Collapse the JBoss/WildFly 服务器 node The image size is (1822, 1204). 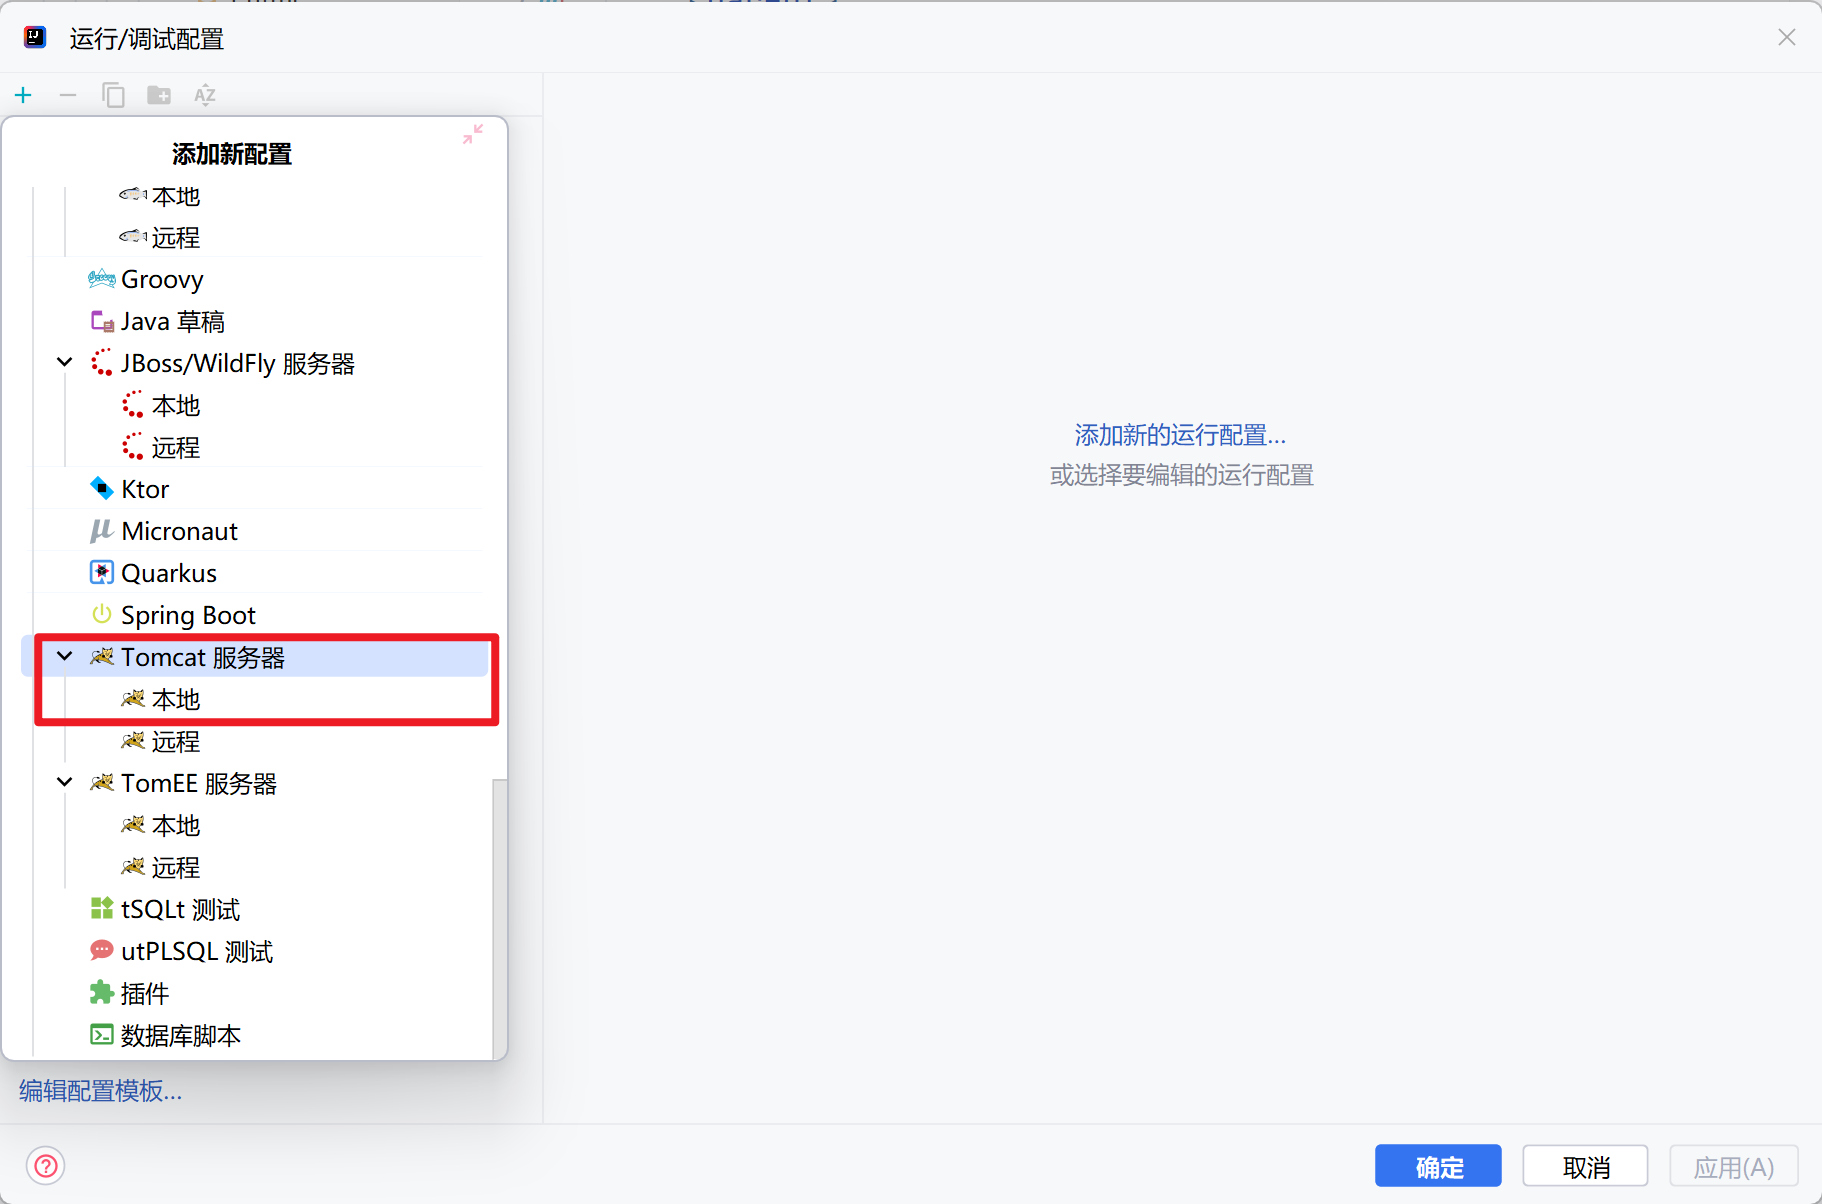[65, 363]
